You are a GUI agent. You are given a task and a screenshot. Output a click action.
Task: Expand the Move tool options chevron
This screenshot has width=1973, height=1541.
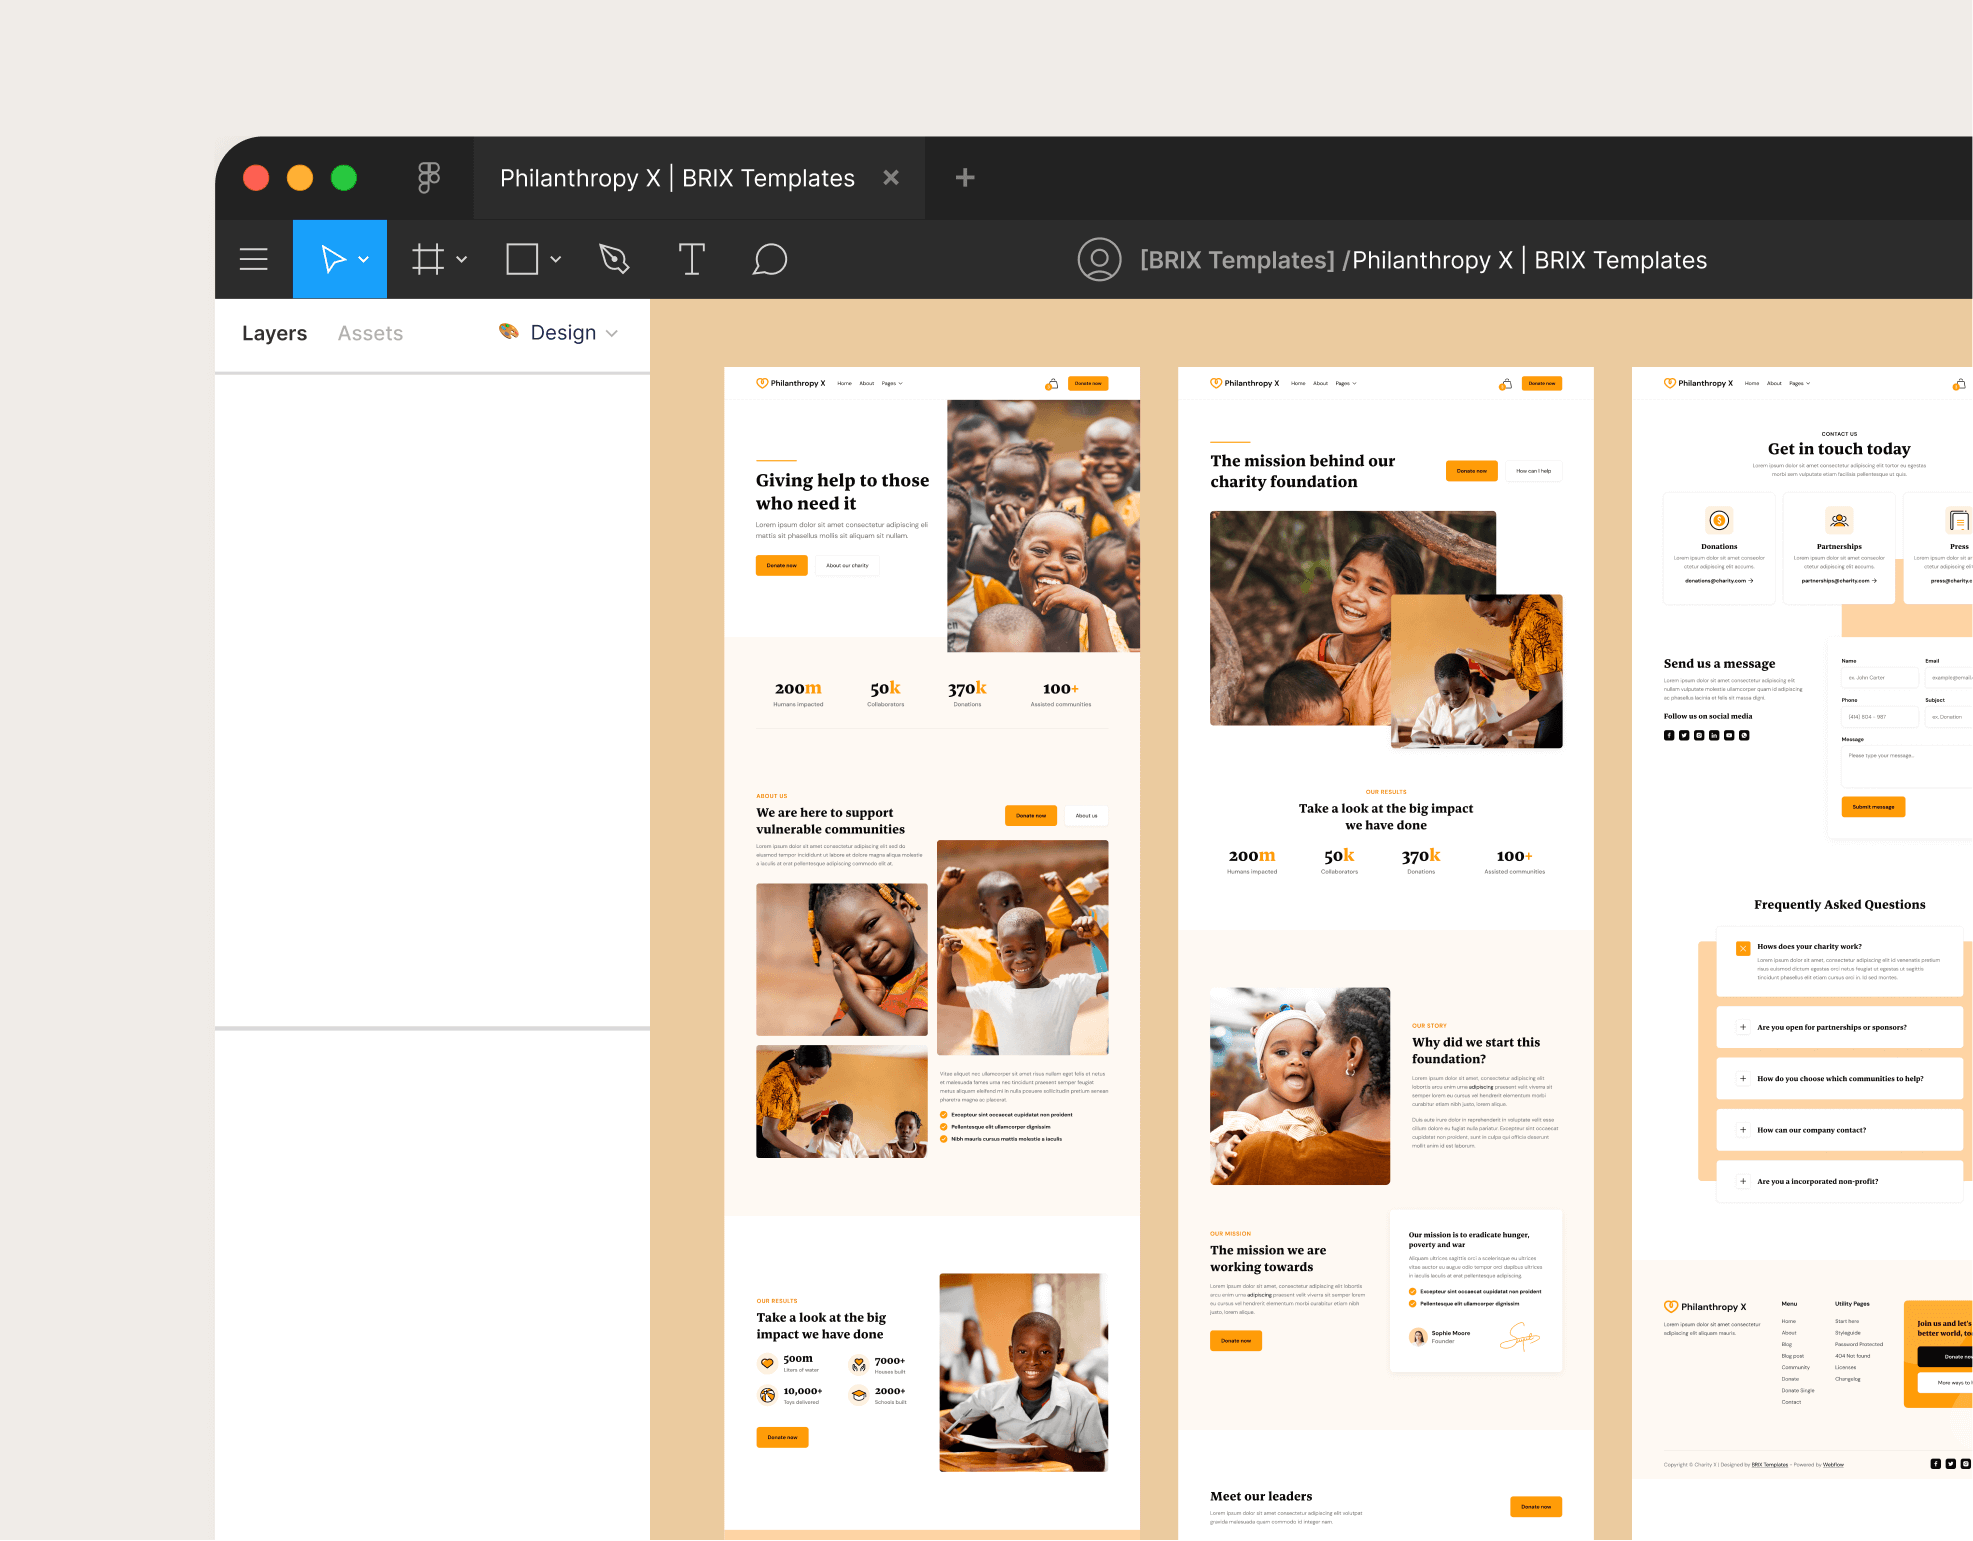pyautogui.click(x=362, y=259)
